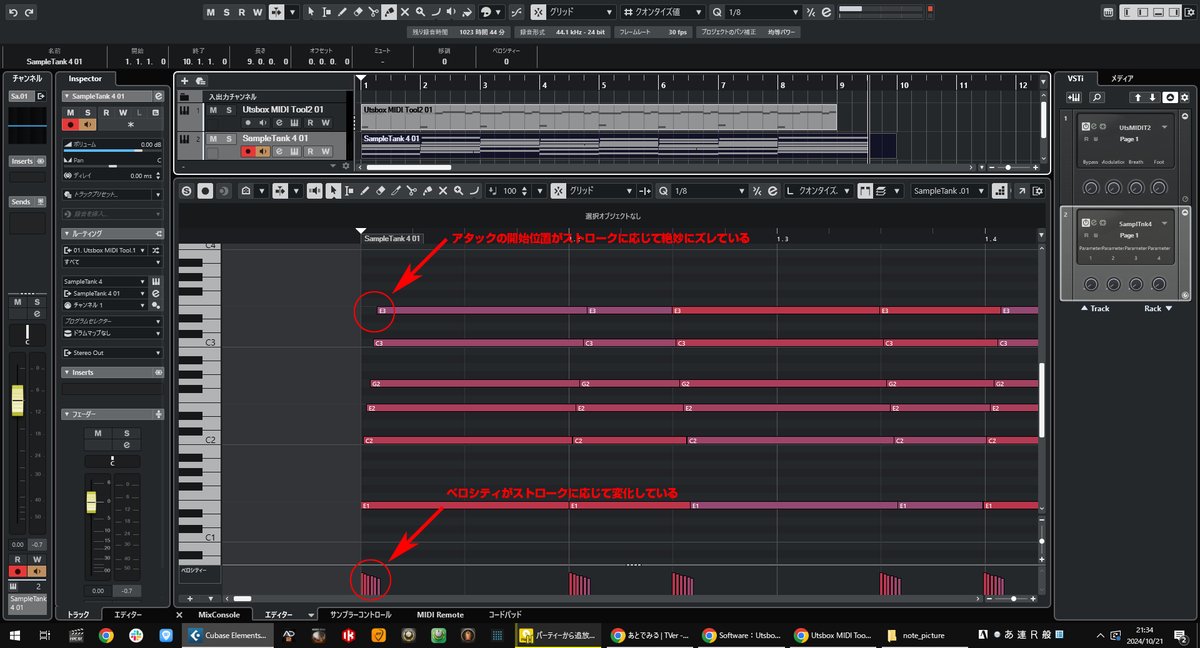Open the コードパッド tab

pos(505,615)
